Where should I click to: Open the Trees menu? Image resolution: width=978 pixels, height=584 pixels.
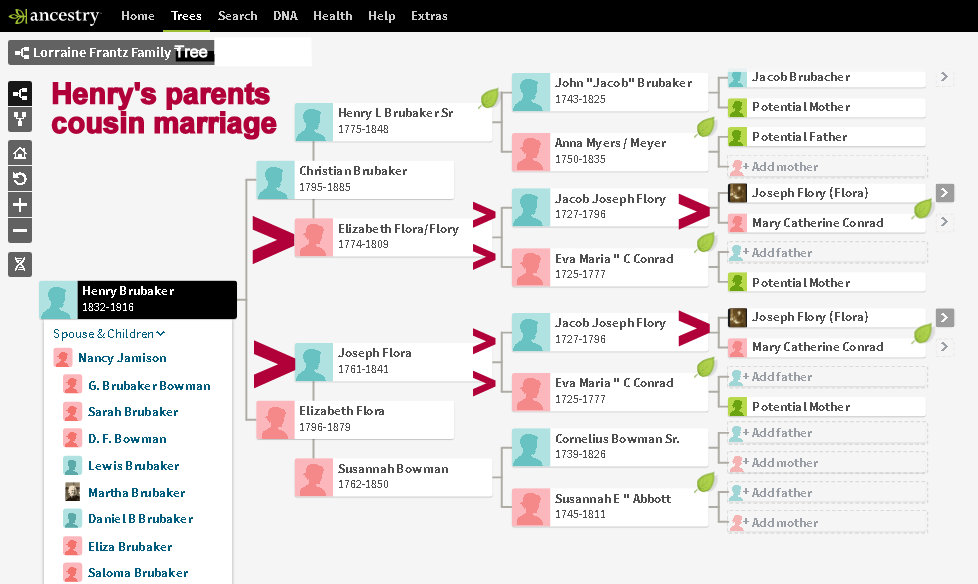(x=186, y=16)
